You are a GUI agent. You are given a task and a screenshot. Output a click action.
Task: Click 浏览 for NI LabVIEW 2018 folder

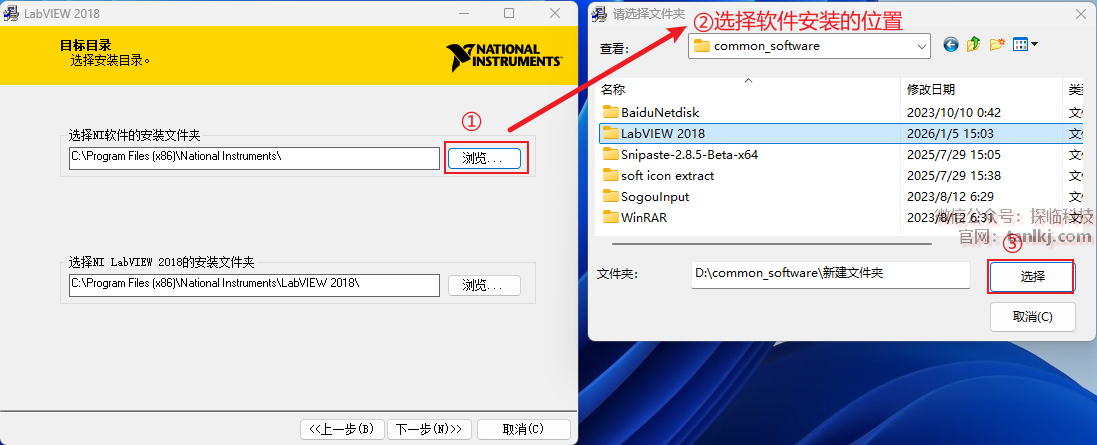[484, 285]
